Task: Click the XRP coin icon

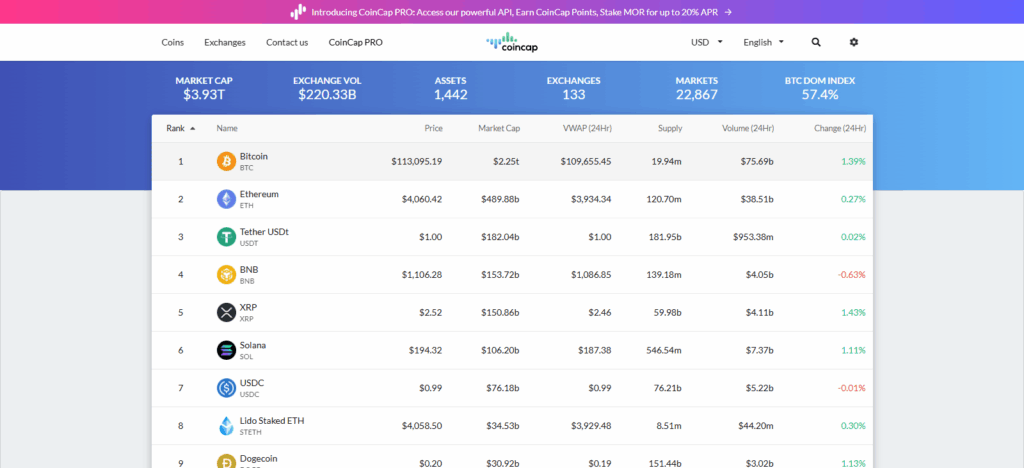Action: click(226, 312)
